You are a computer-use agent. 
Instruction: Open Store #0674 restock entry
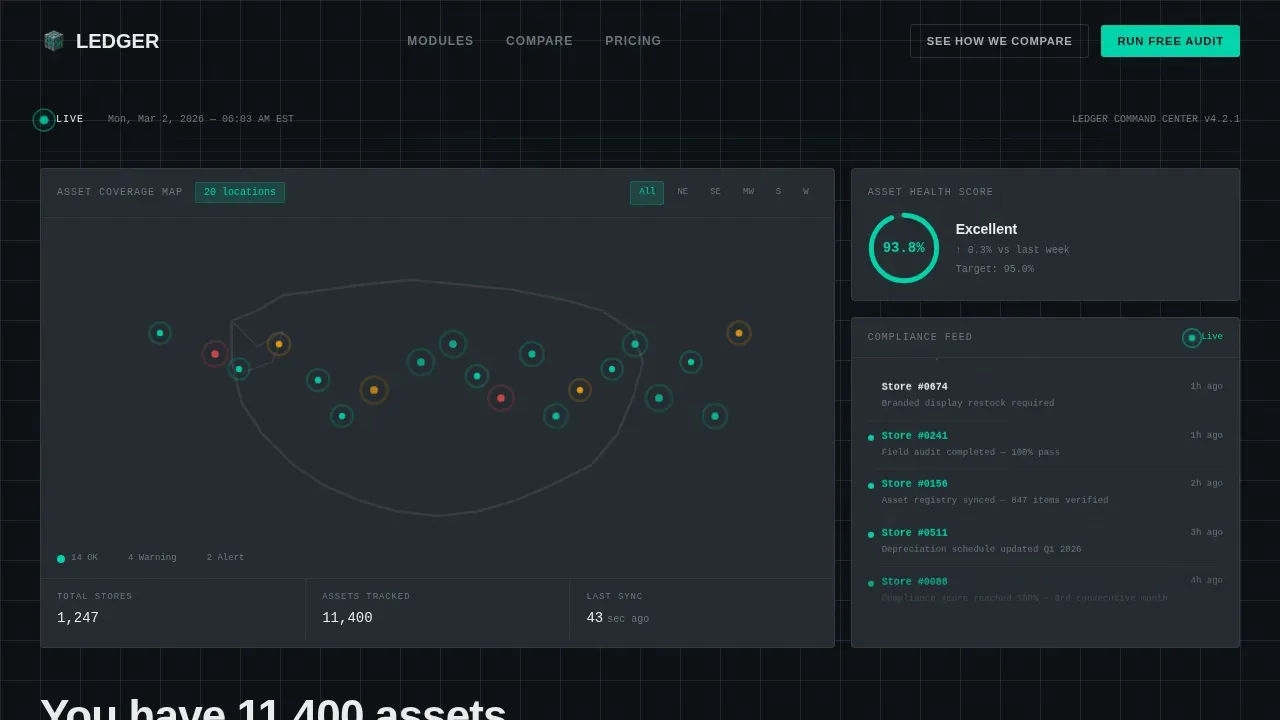pyautogui.click(x=1045, y=395)
